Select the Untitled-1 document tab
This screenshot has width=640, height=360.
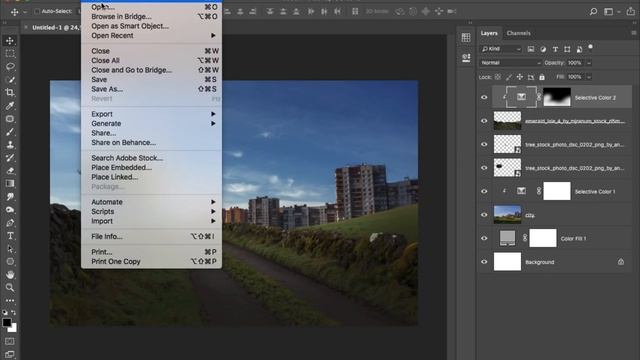click(55, 27)
